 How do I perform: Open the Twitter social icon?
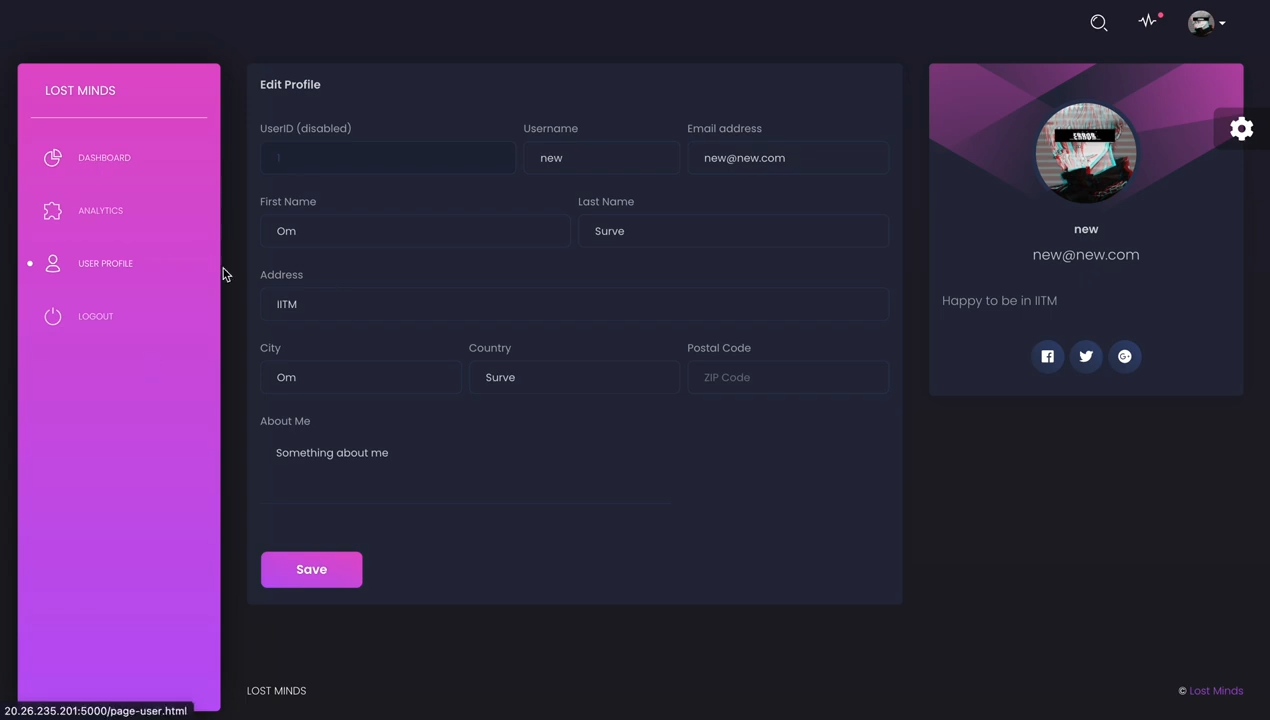click(x=1086, y=356)
